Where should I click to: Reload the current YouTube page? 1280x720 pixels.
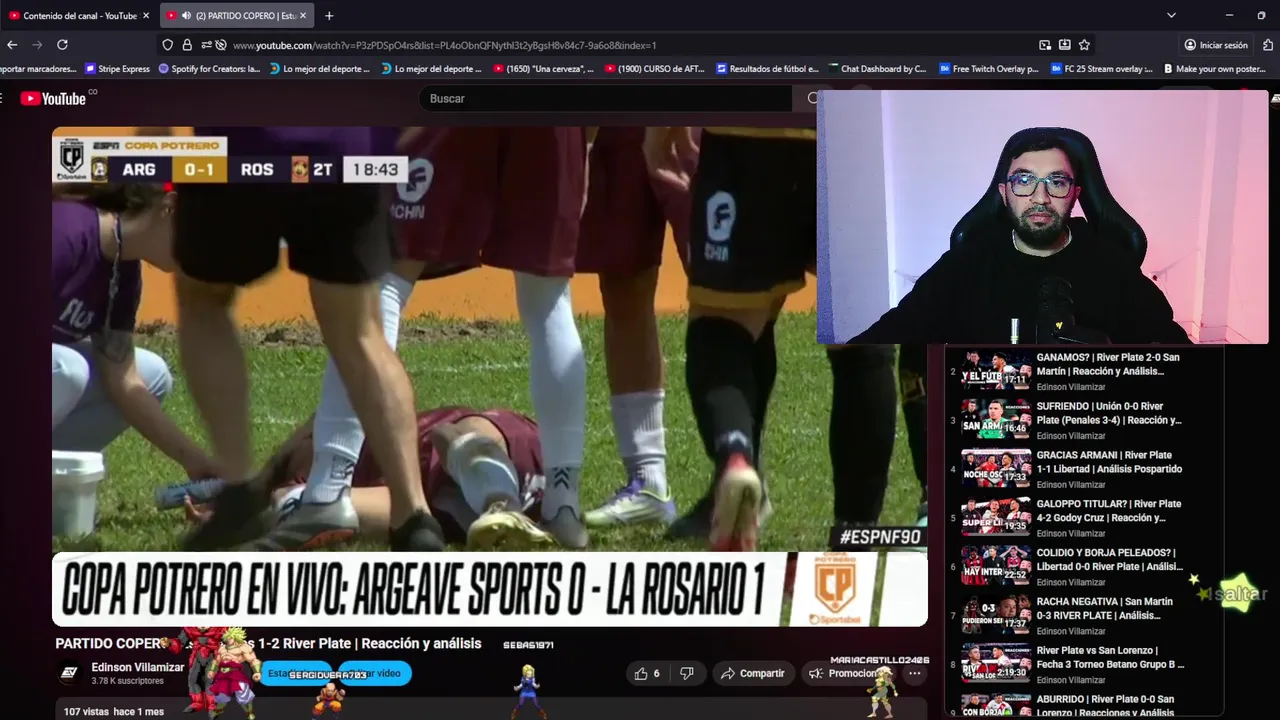[62, 45]
